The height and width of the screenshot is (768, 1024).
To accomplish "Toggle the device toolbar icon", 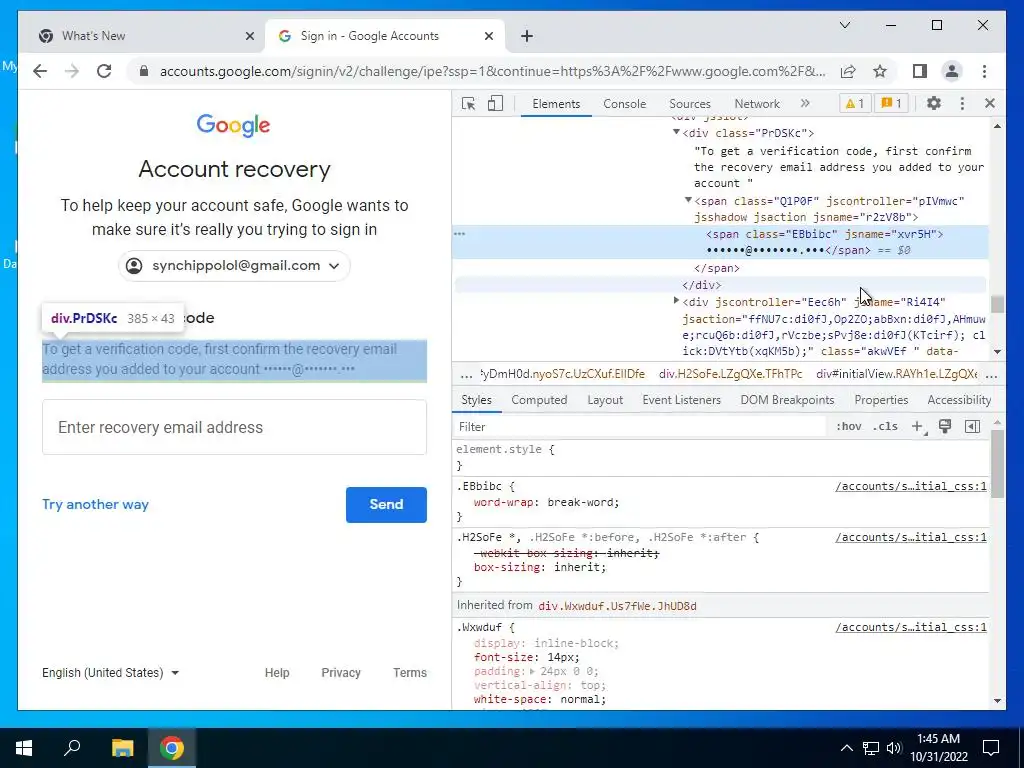I will 496,104.
